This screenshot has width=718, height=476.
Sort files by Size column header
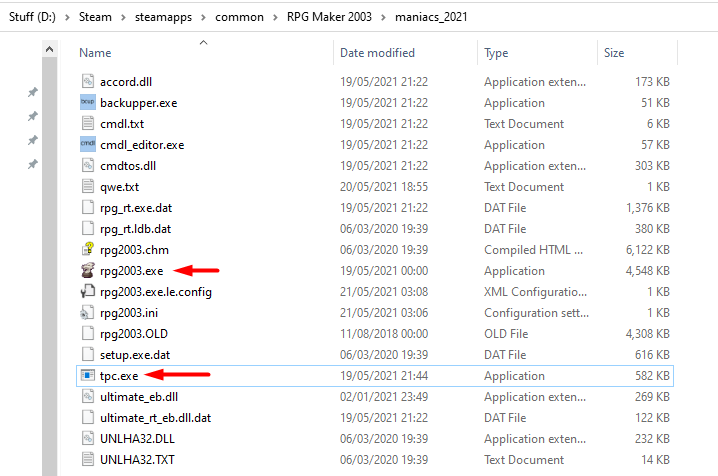click(614, 53)
